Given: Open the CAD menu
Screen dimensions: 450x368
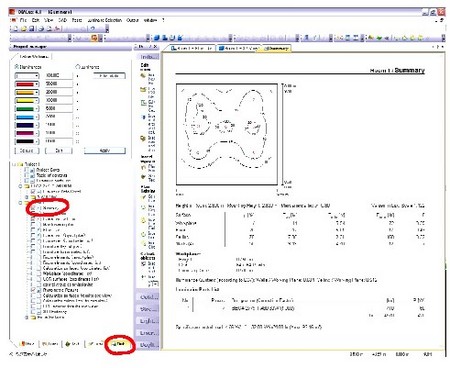Looking at the screenshot, I should 63,20.
